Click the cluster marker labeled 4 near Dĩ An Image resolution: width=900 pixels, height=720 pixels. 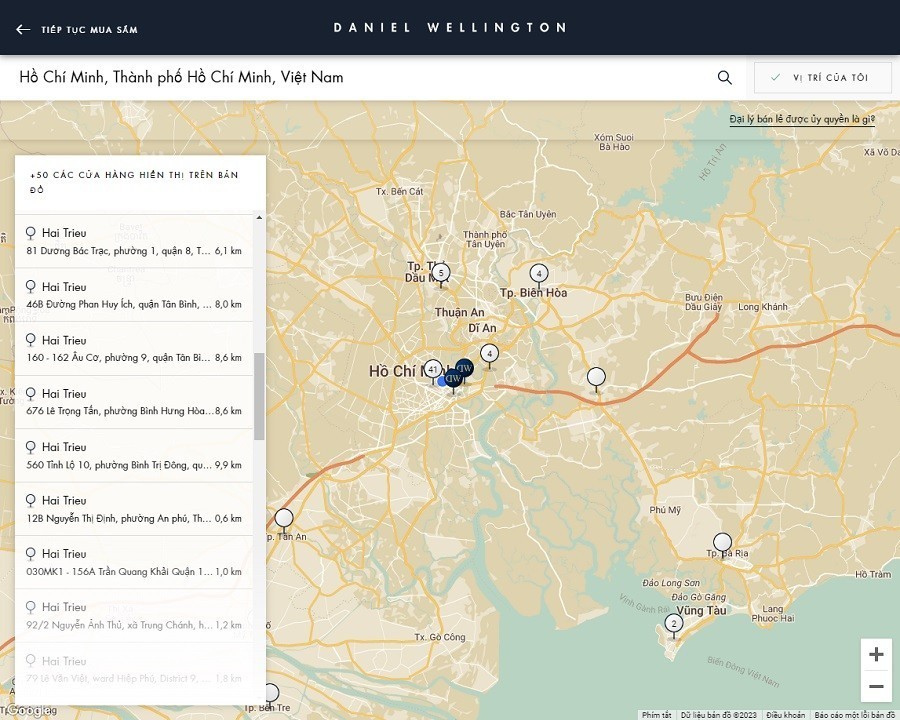click(x=489, y=354)
